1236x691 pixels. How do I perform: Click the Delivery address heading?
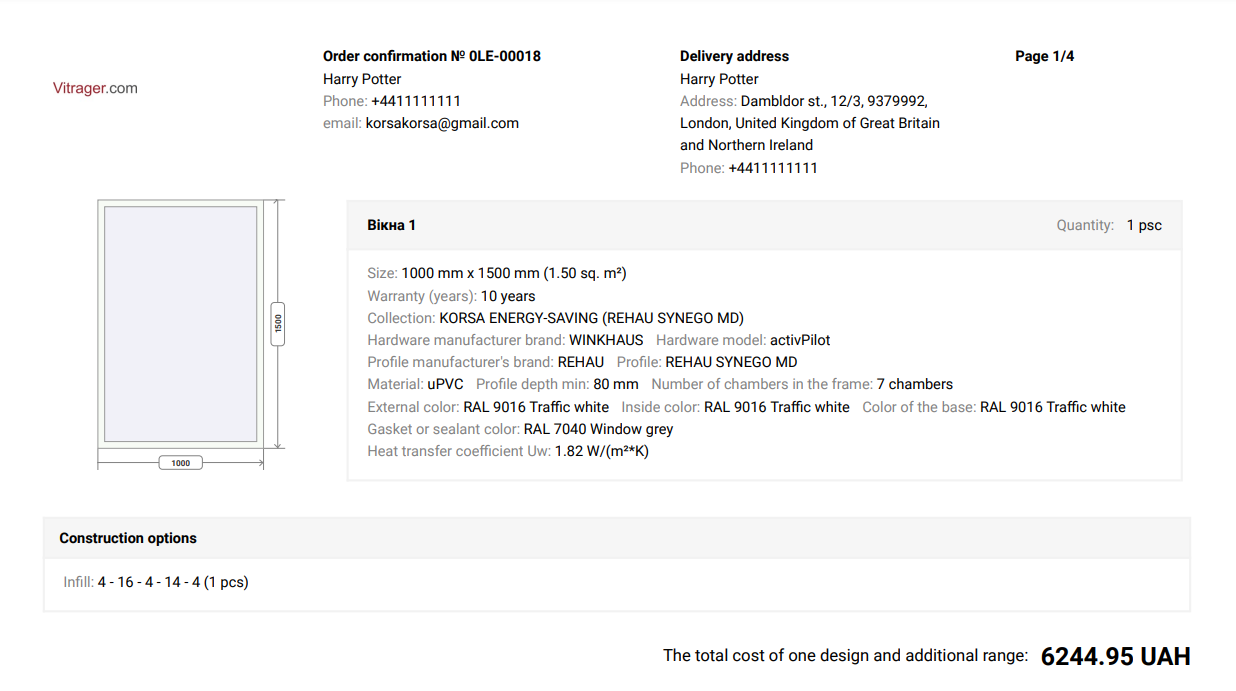[734, 56]
